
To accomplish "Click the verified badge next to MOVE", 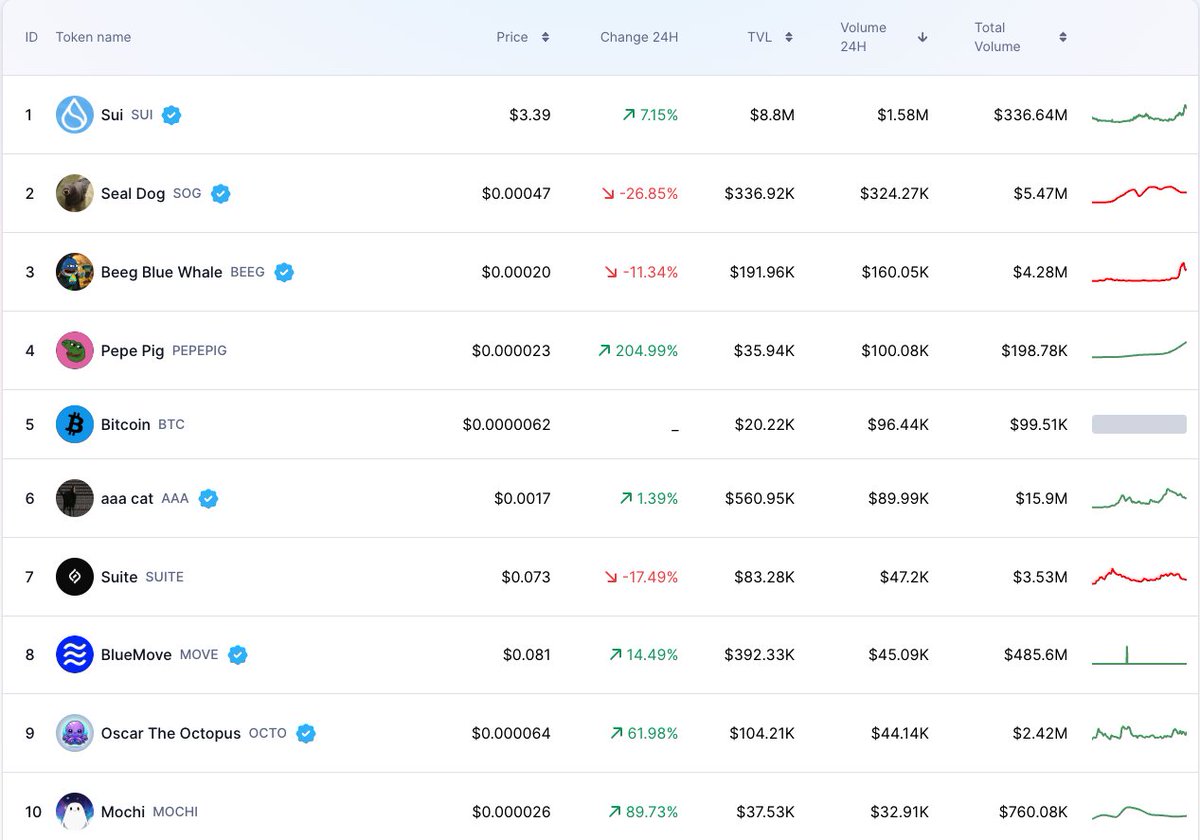I will 238,655.
